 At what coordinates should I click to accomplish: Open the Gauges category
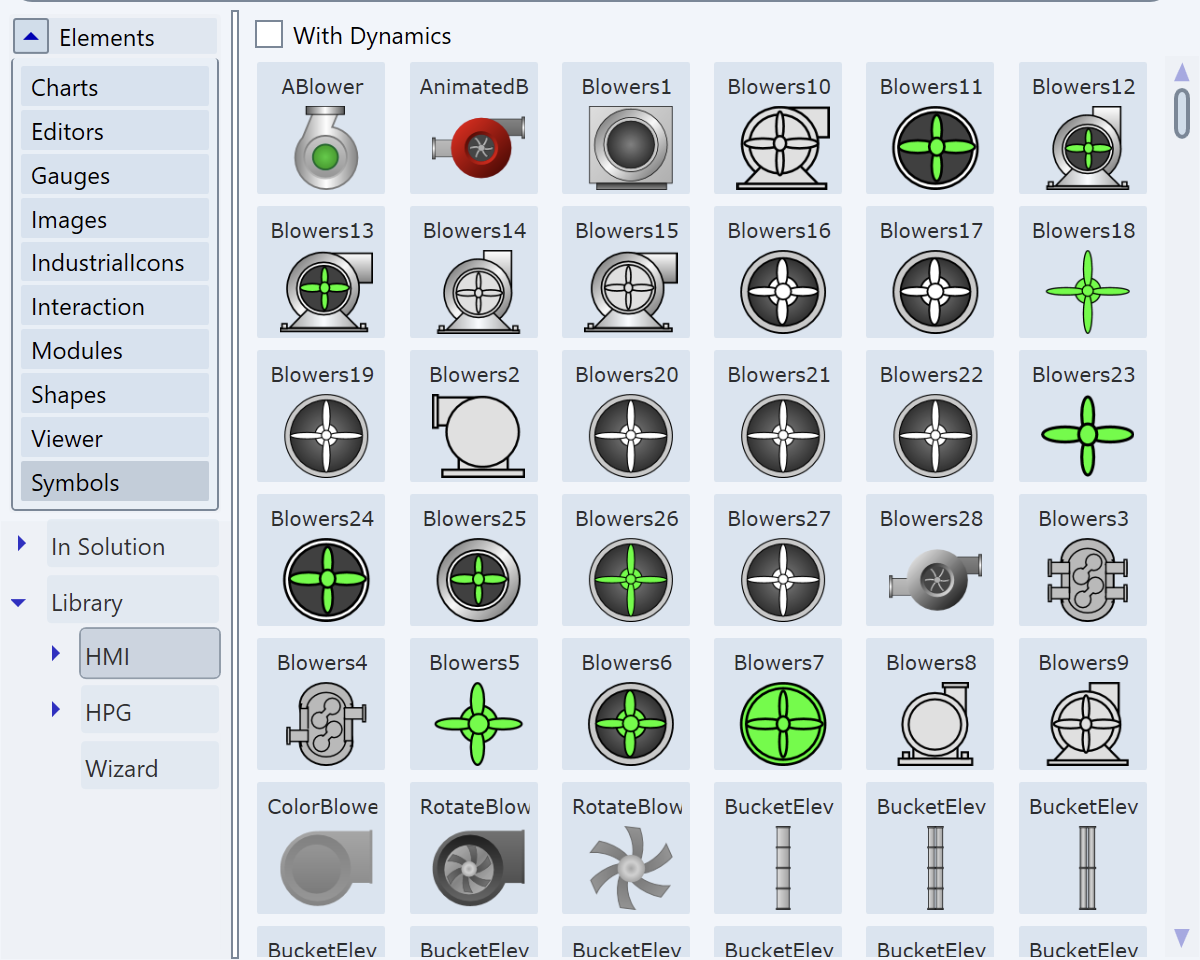tap(115, 175)
